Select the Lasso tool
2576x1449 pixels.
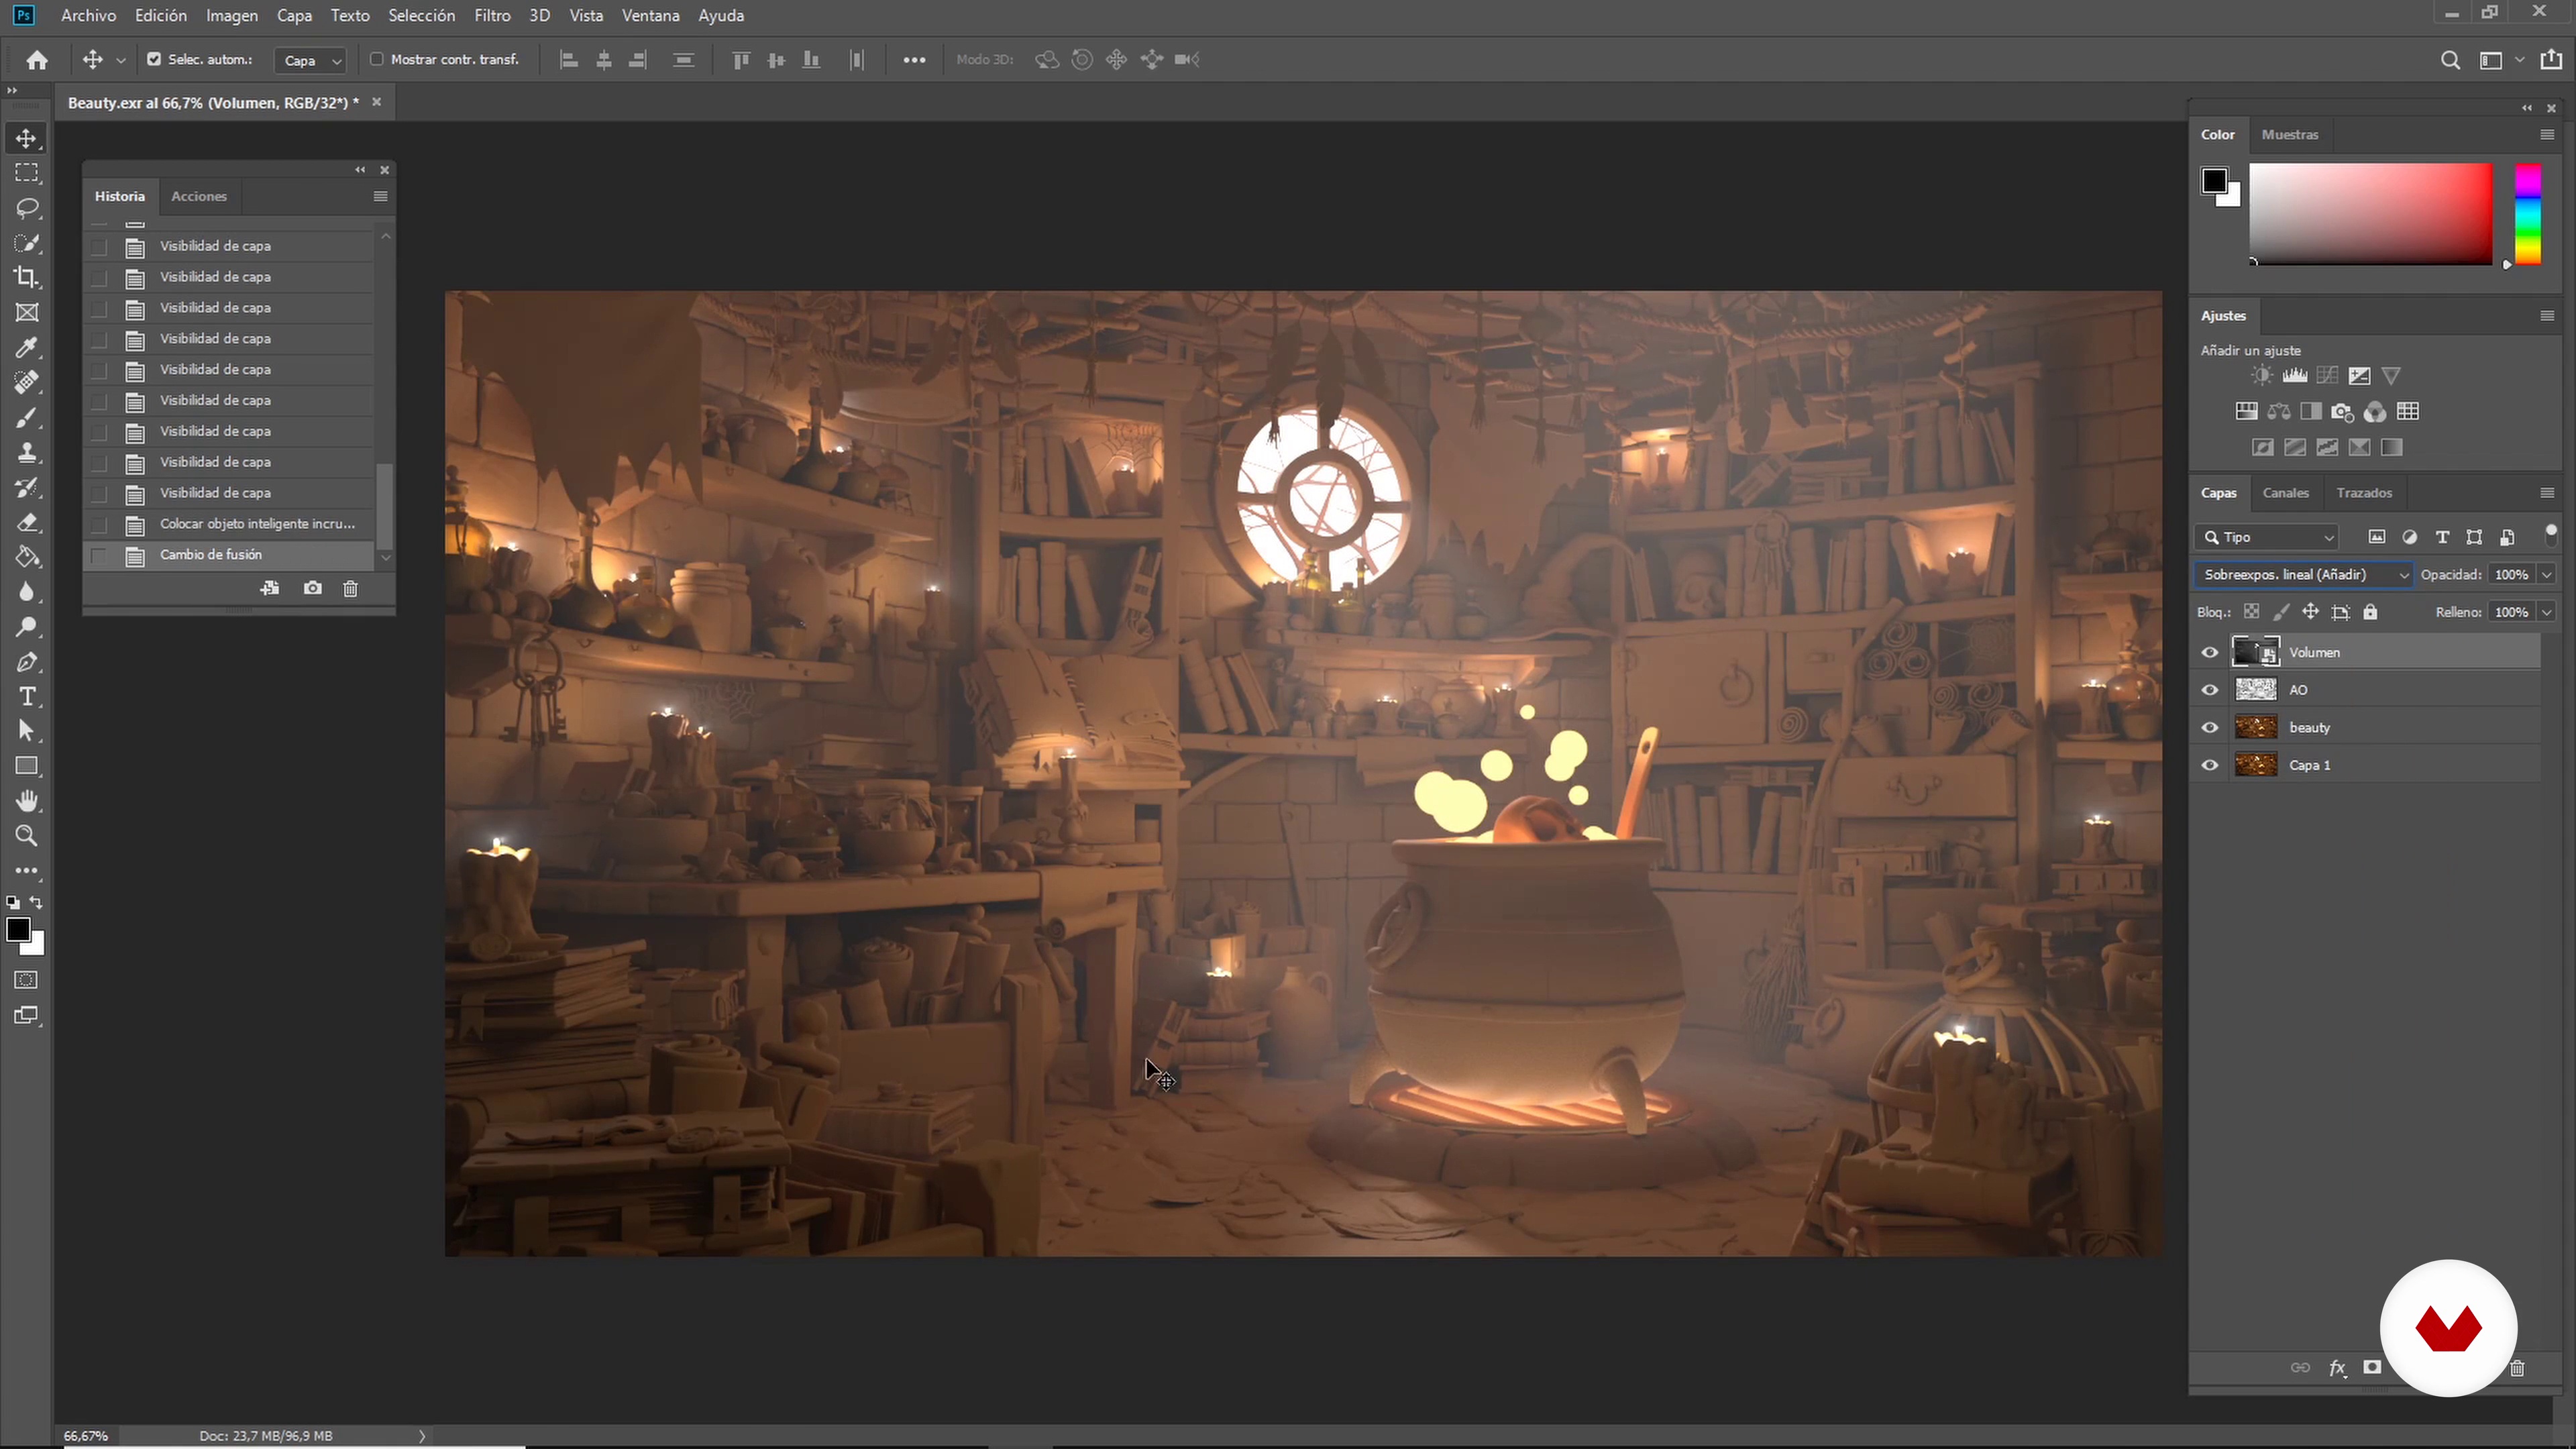[x=27, y=208]
